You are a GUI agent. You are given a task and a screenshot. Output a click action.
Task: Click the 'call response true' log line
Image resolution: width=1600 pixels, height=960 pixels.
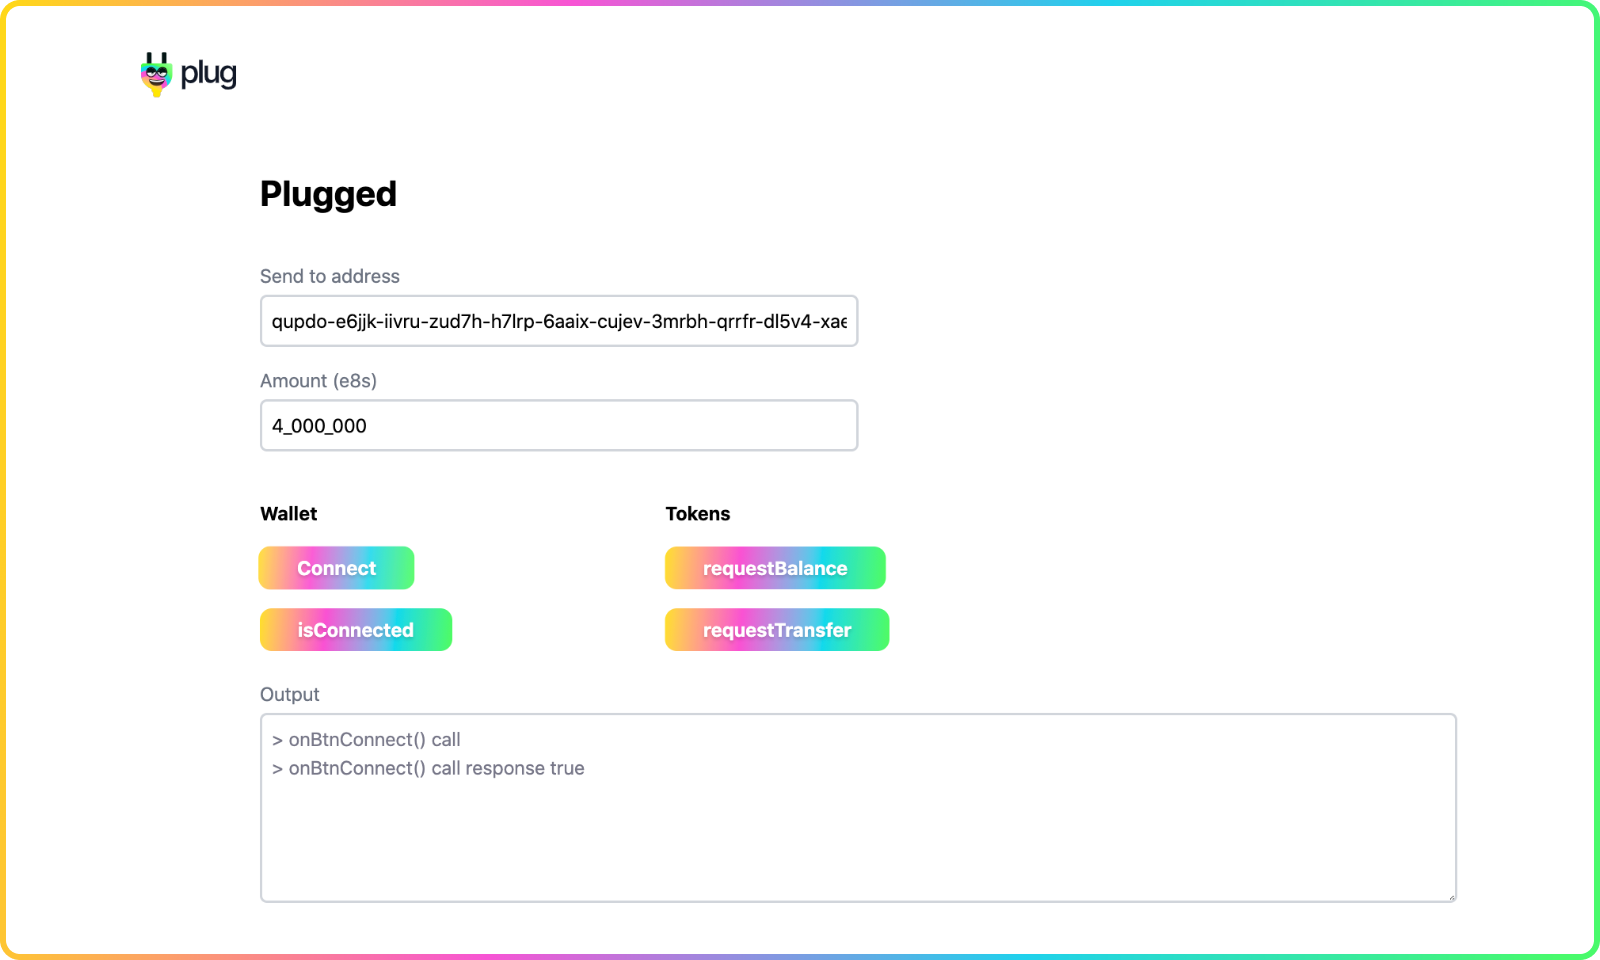click(x=428, y=768)
